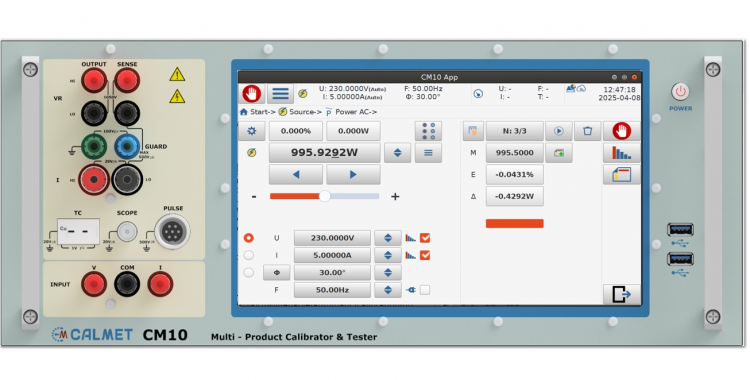Click the add-result icon beside 995.5000

(559, 153)
